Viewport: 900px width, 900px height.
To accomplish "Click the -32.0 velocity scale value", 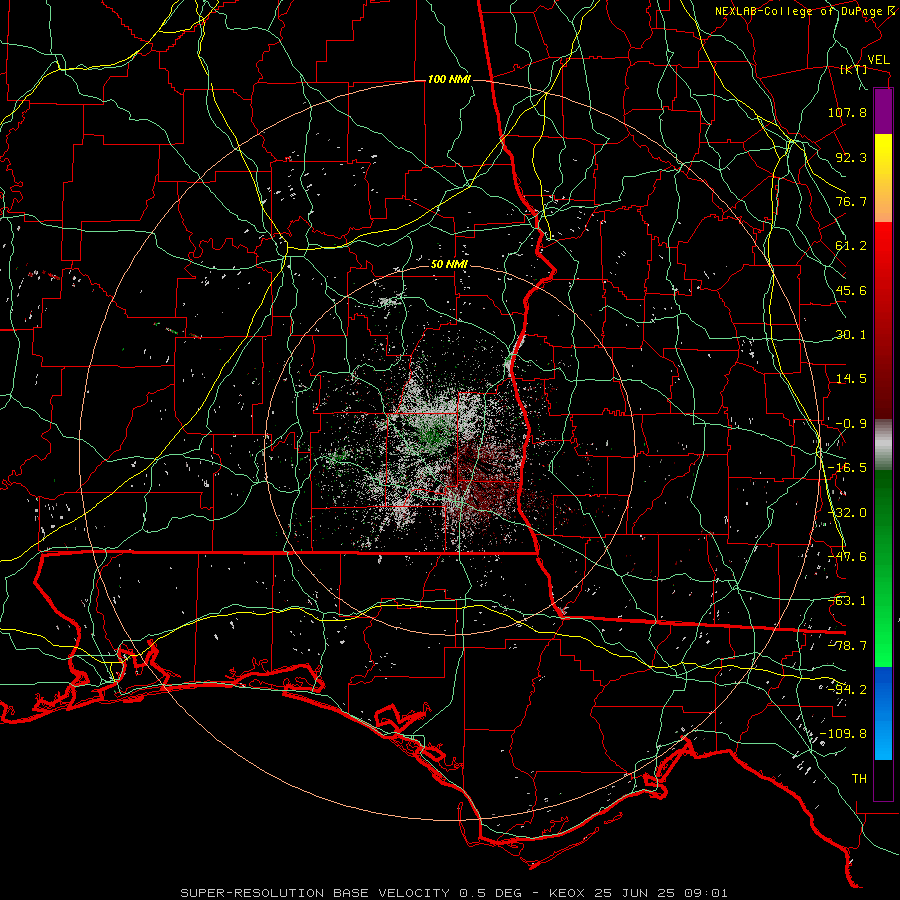I will click(x=847, y=513).
